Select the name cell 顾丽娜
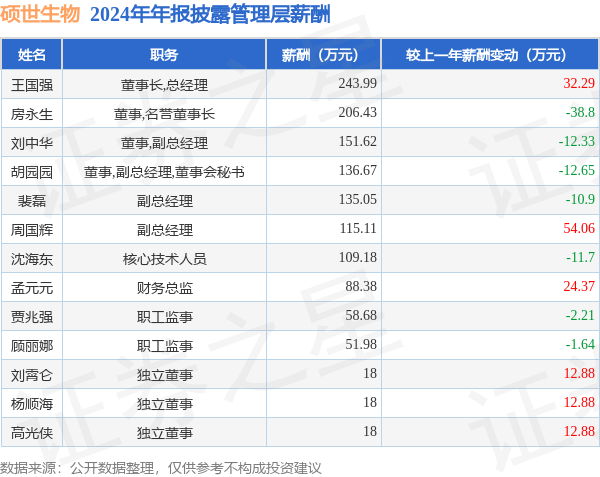This screenshot has height=477, width=600. (x=32, y=347)
